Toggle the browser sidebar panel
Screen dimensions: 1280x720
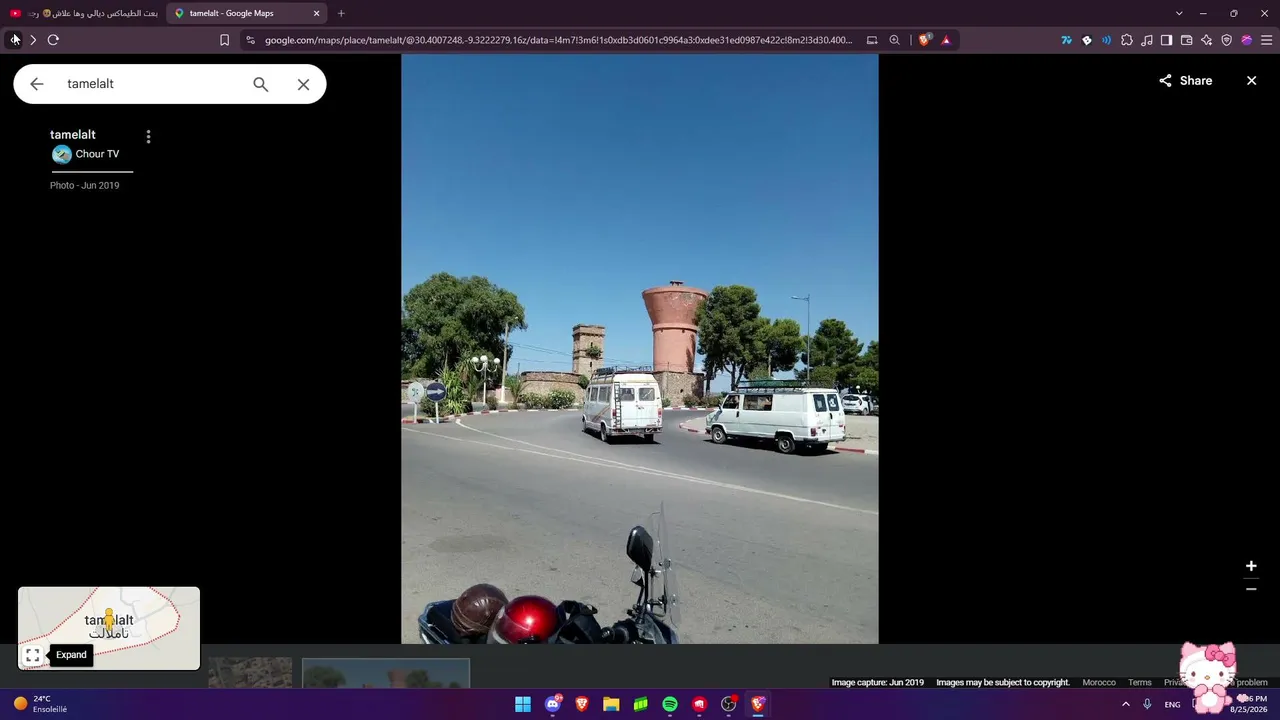coord(1166,40)
